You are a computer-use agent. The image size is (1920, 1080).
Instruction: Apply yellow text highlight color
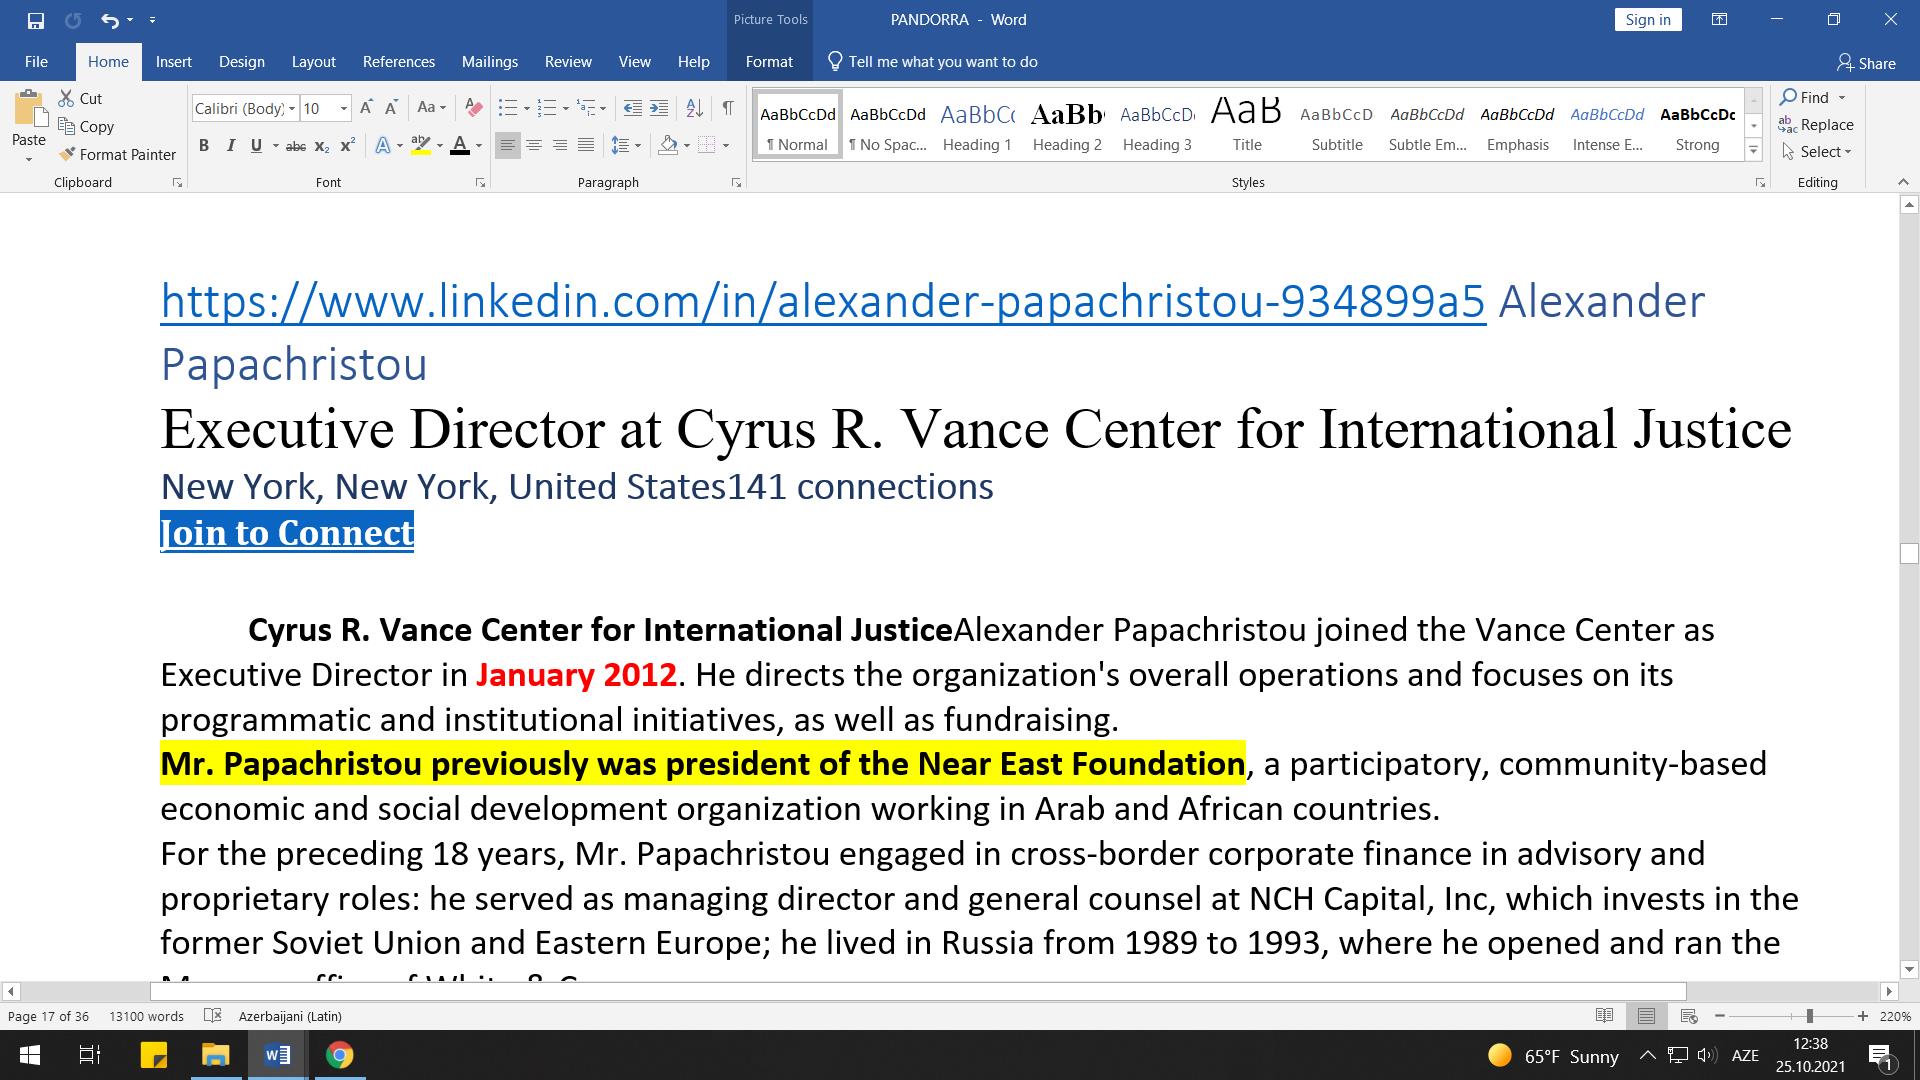click(420, 146)
